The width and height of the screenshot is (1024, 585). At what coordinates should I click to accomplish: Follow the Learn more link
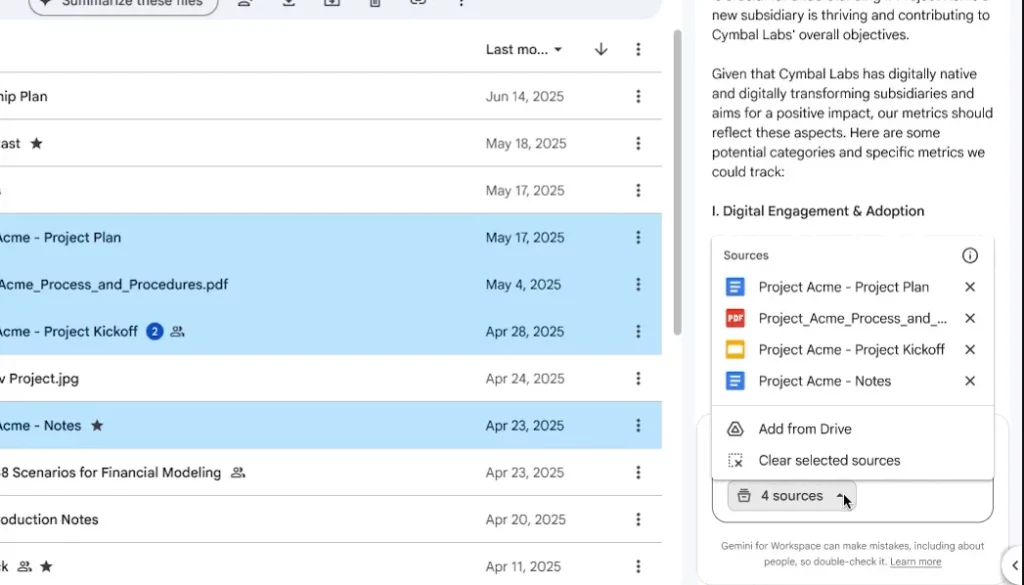[916, 561]
